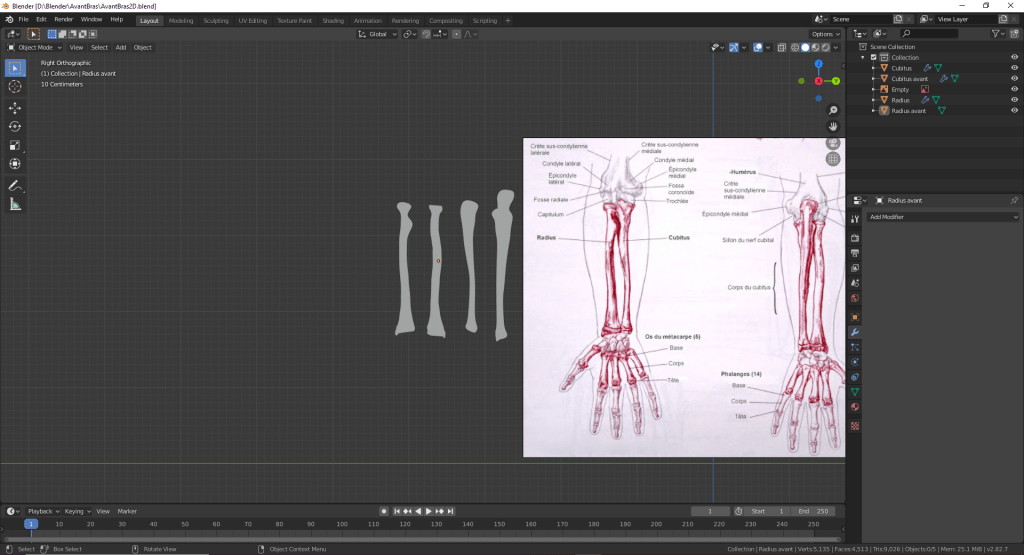
Task: Switch to the Sculpting workspace tab
Action: (x=215, y=20)
